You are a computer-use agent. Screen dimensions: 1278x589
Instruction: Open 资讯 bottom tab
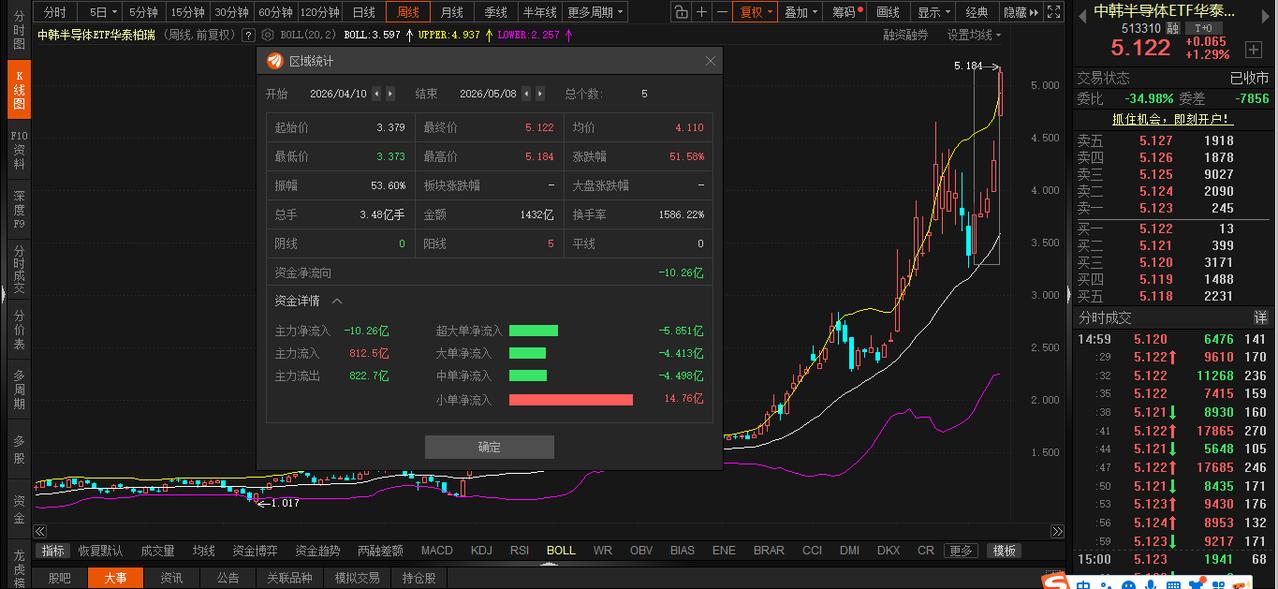172,578
